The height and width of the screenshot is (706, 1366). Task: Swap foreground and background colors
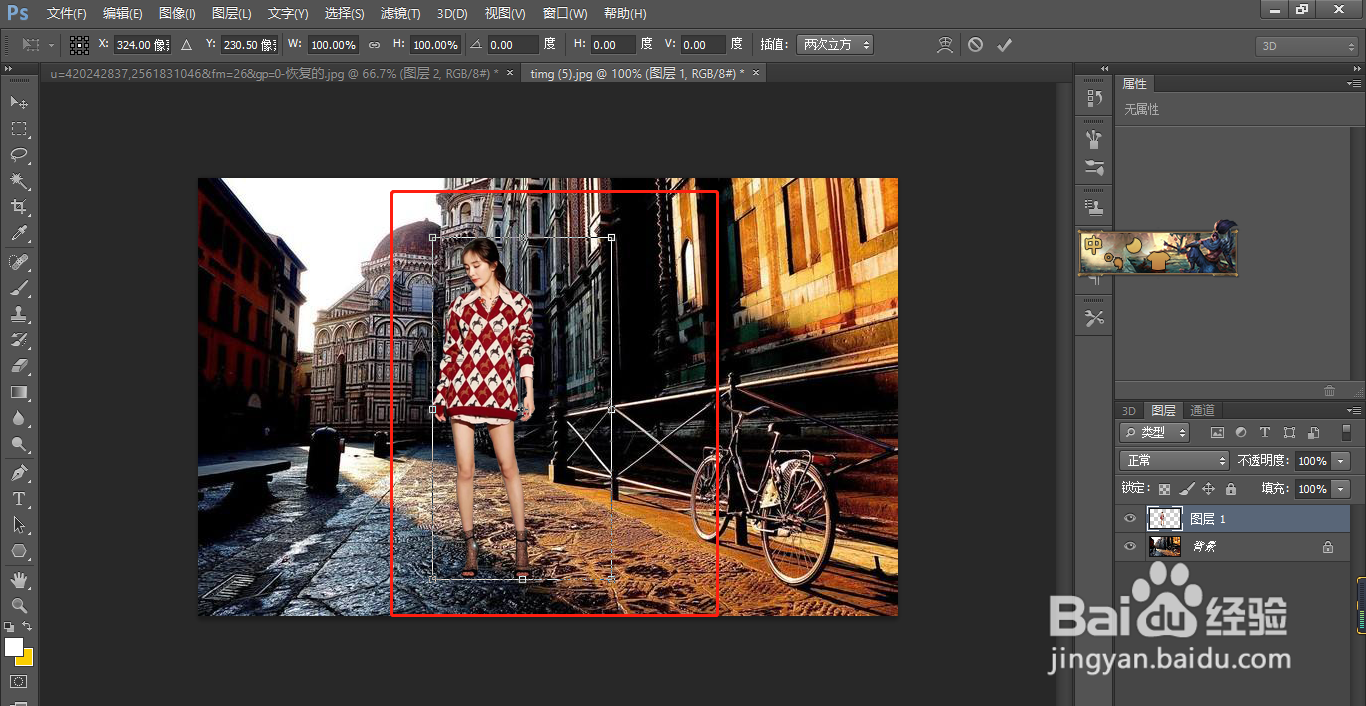coord(27,627)
